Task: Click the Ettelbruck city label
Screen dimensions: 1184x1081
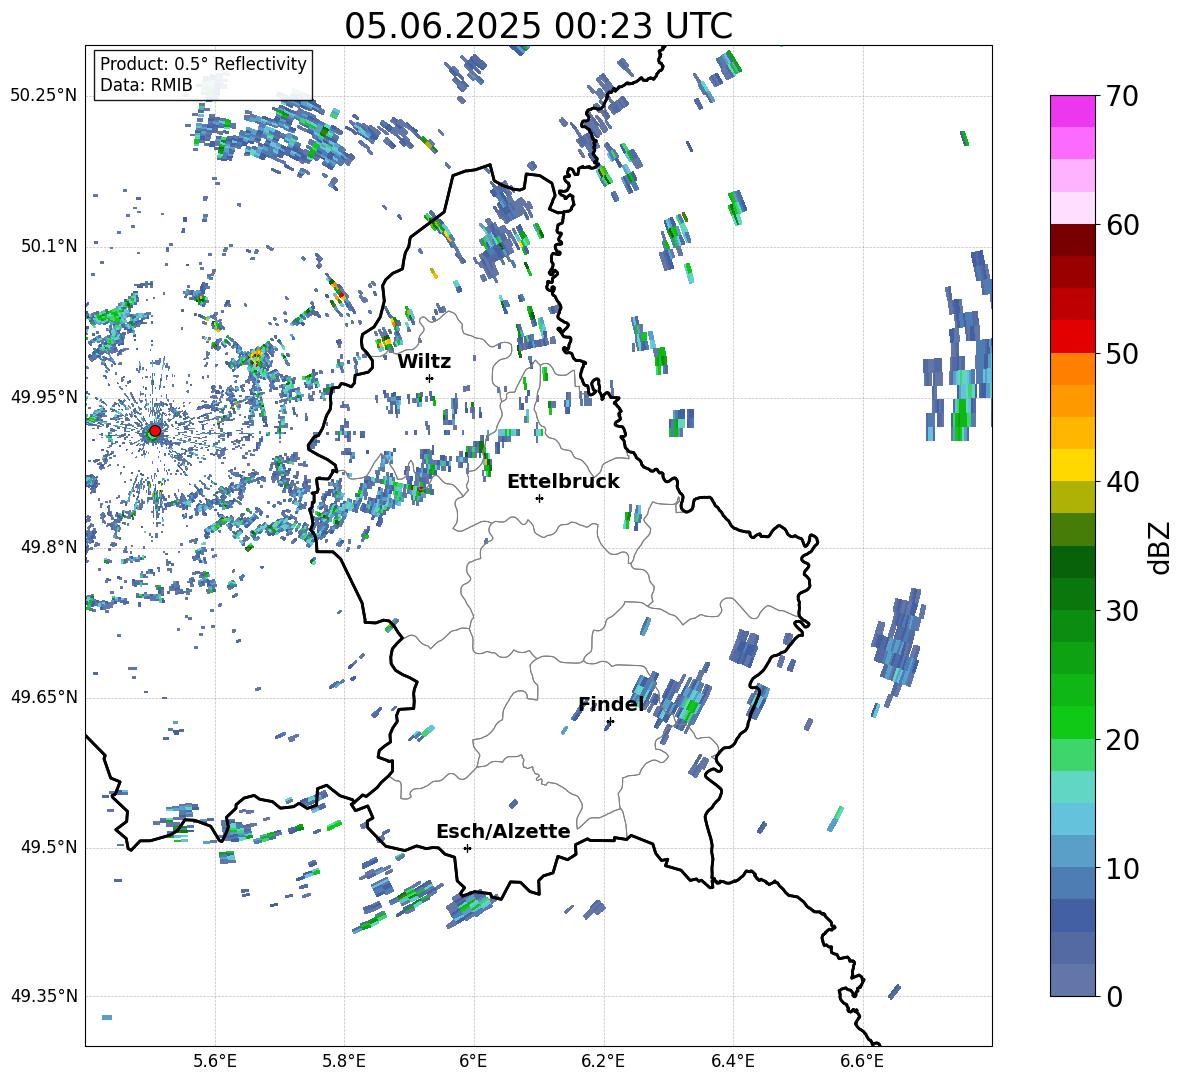Action: pyautogui.click(x=563, y=482)
